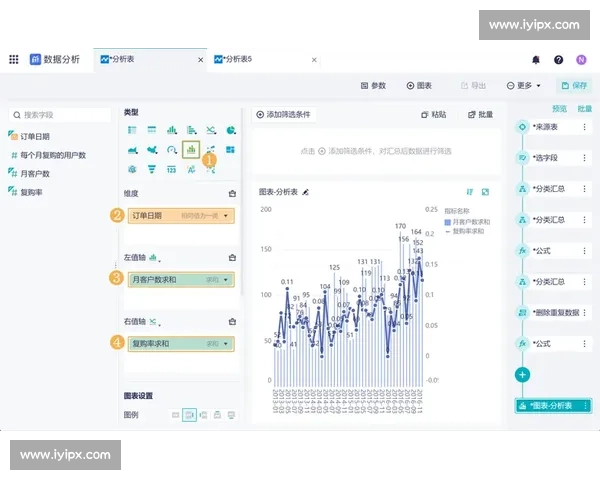Open the apps grid launcher
The height and width of the screenshot is (480, 600).
click(x=14, y=59)
